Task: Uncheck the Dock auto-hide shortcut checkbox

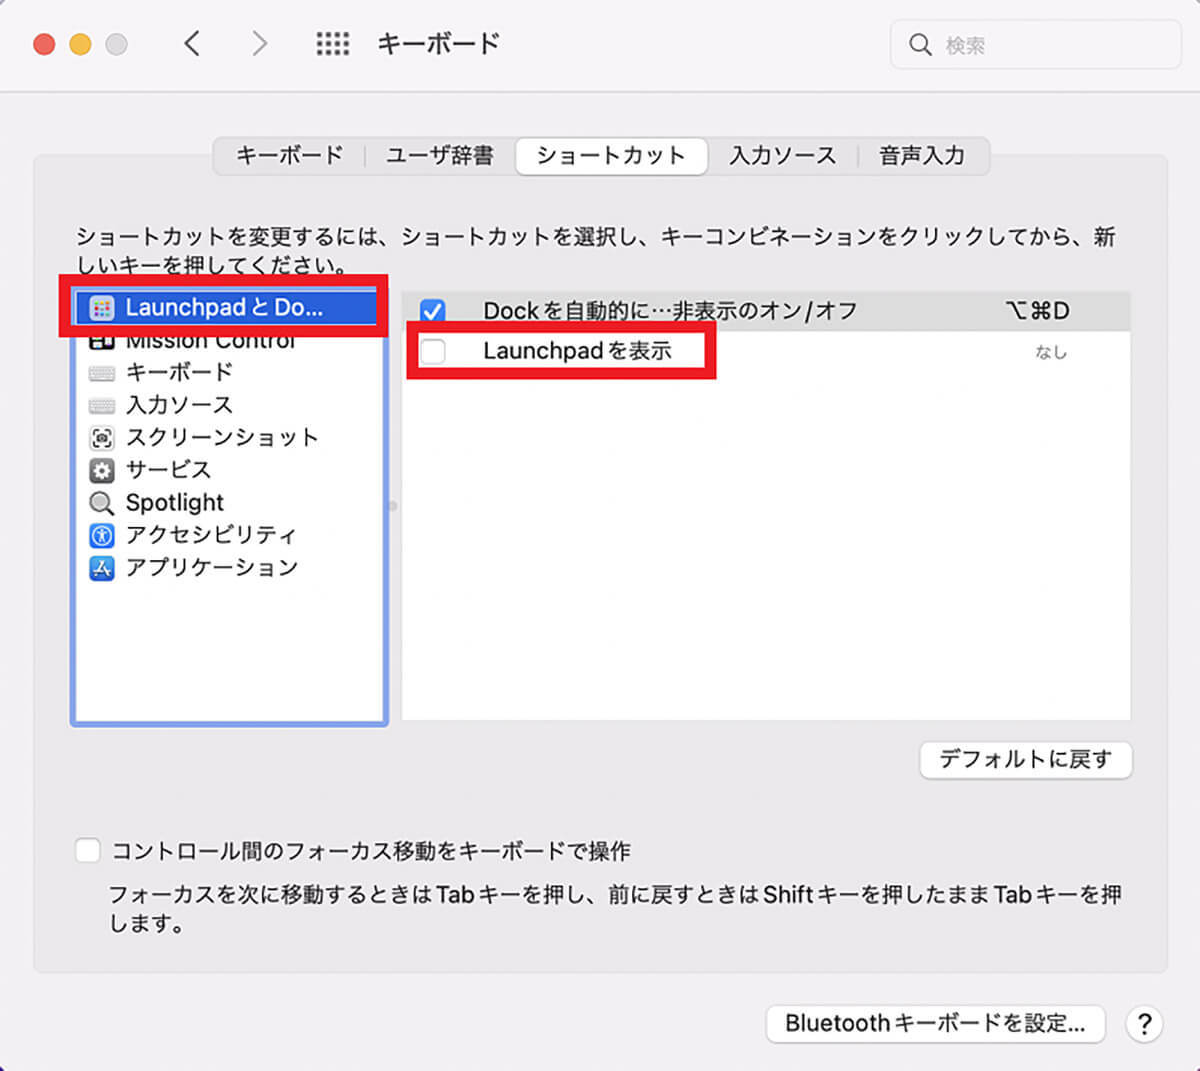Action: click(x=432, y=311)
